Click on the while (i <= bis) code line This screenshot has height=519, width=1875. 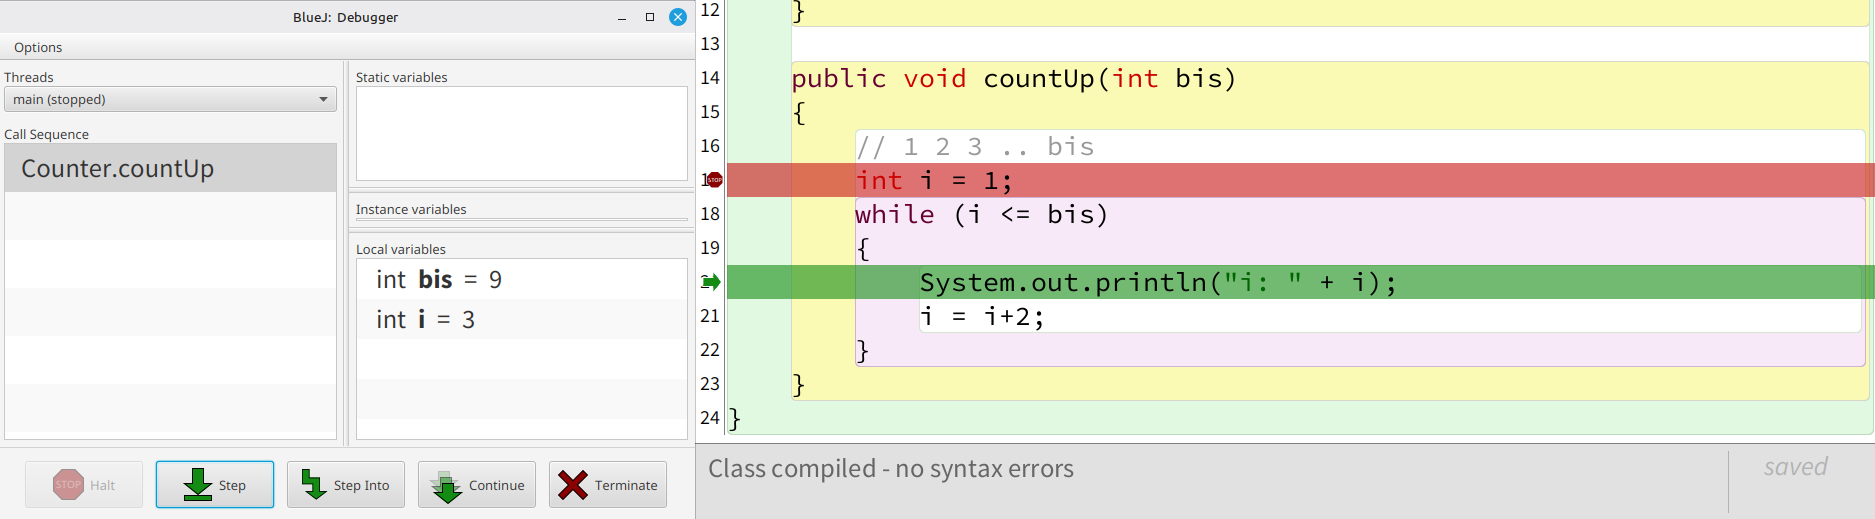click(981, 215)
